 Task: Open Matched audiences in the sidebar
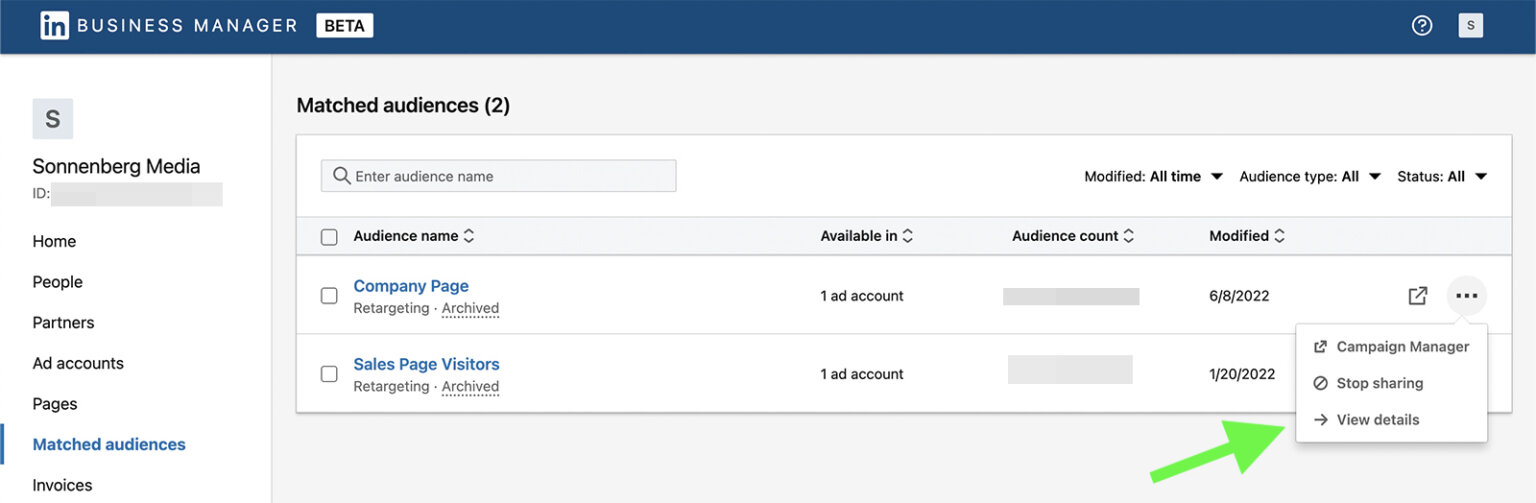pyautogui.click(x=109, y=444)
